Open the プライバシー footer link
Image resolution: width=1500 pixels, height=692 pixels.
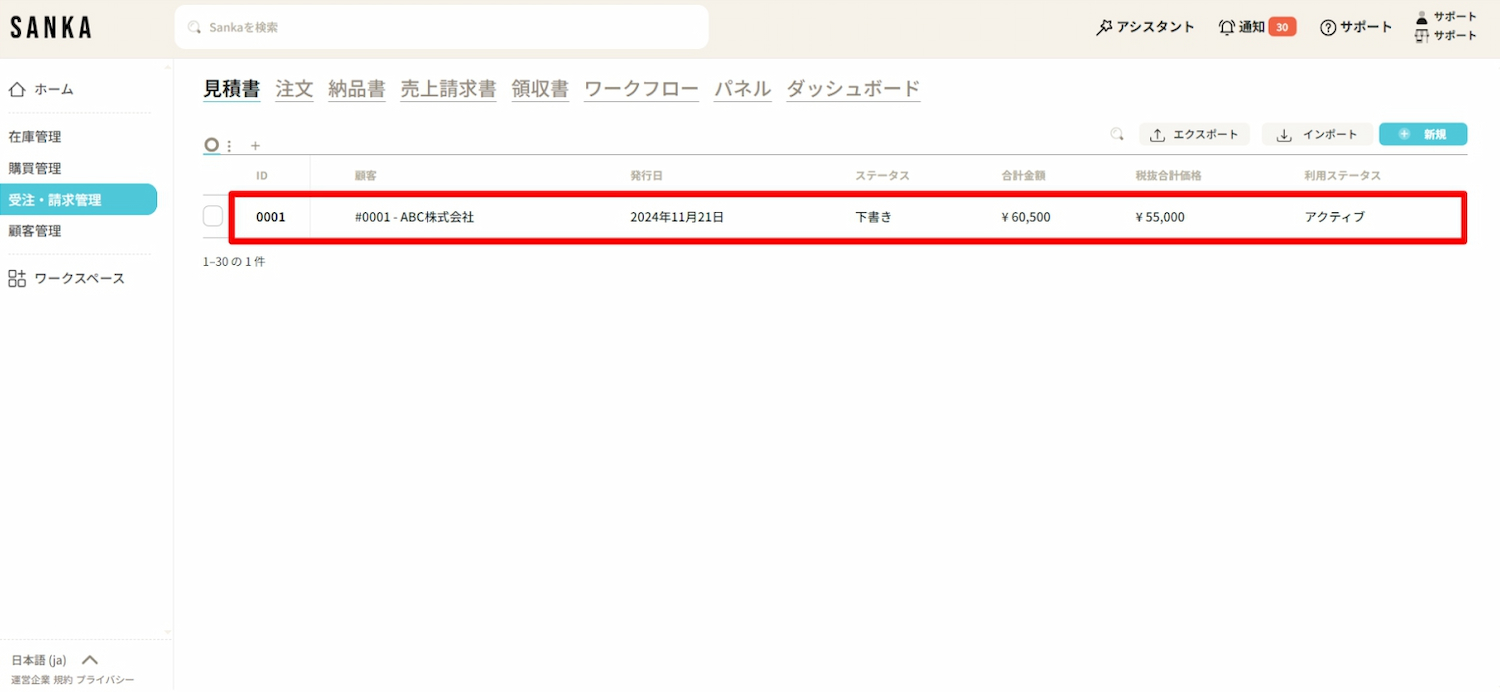[105, 680]
